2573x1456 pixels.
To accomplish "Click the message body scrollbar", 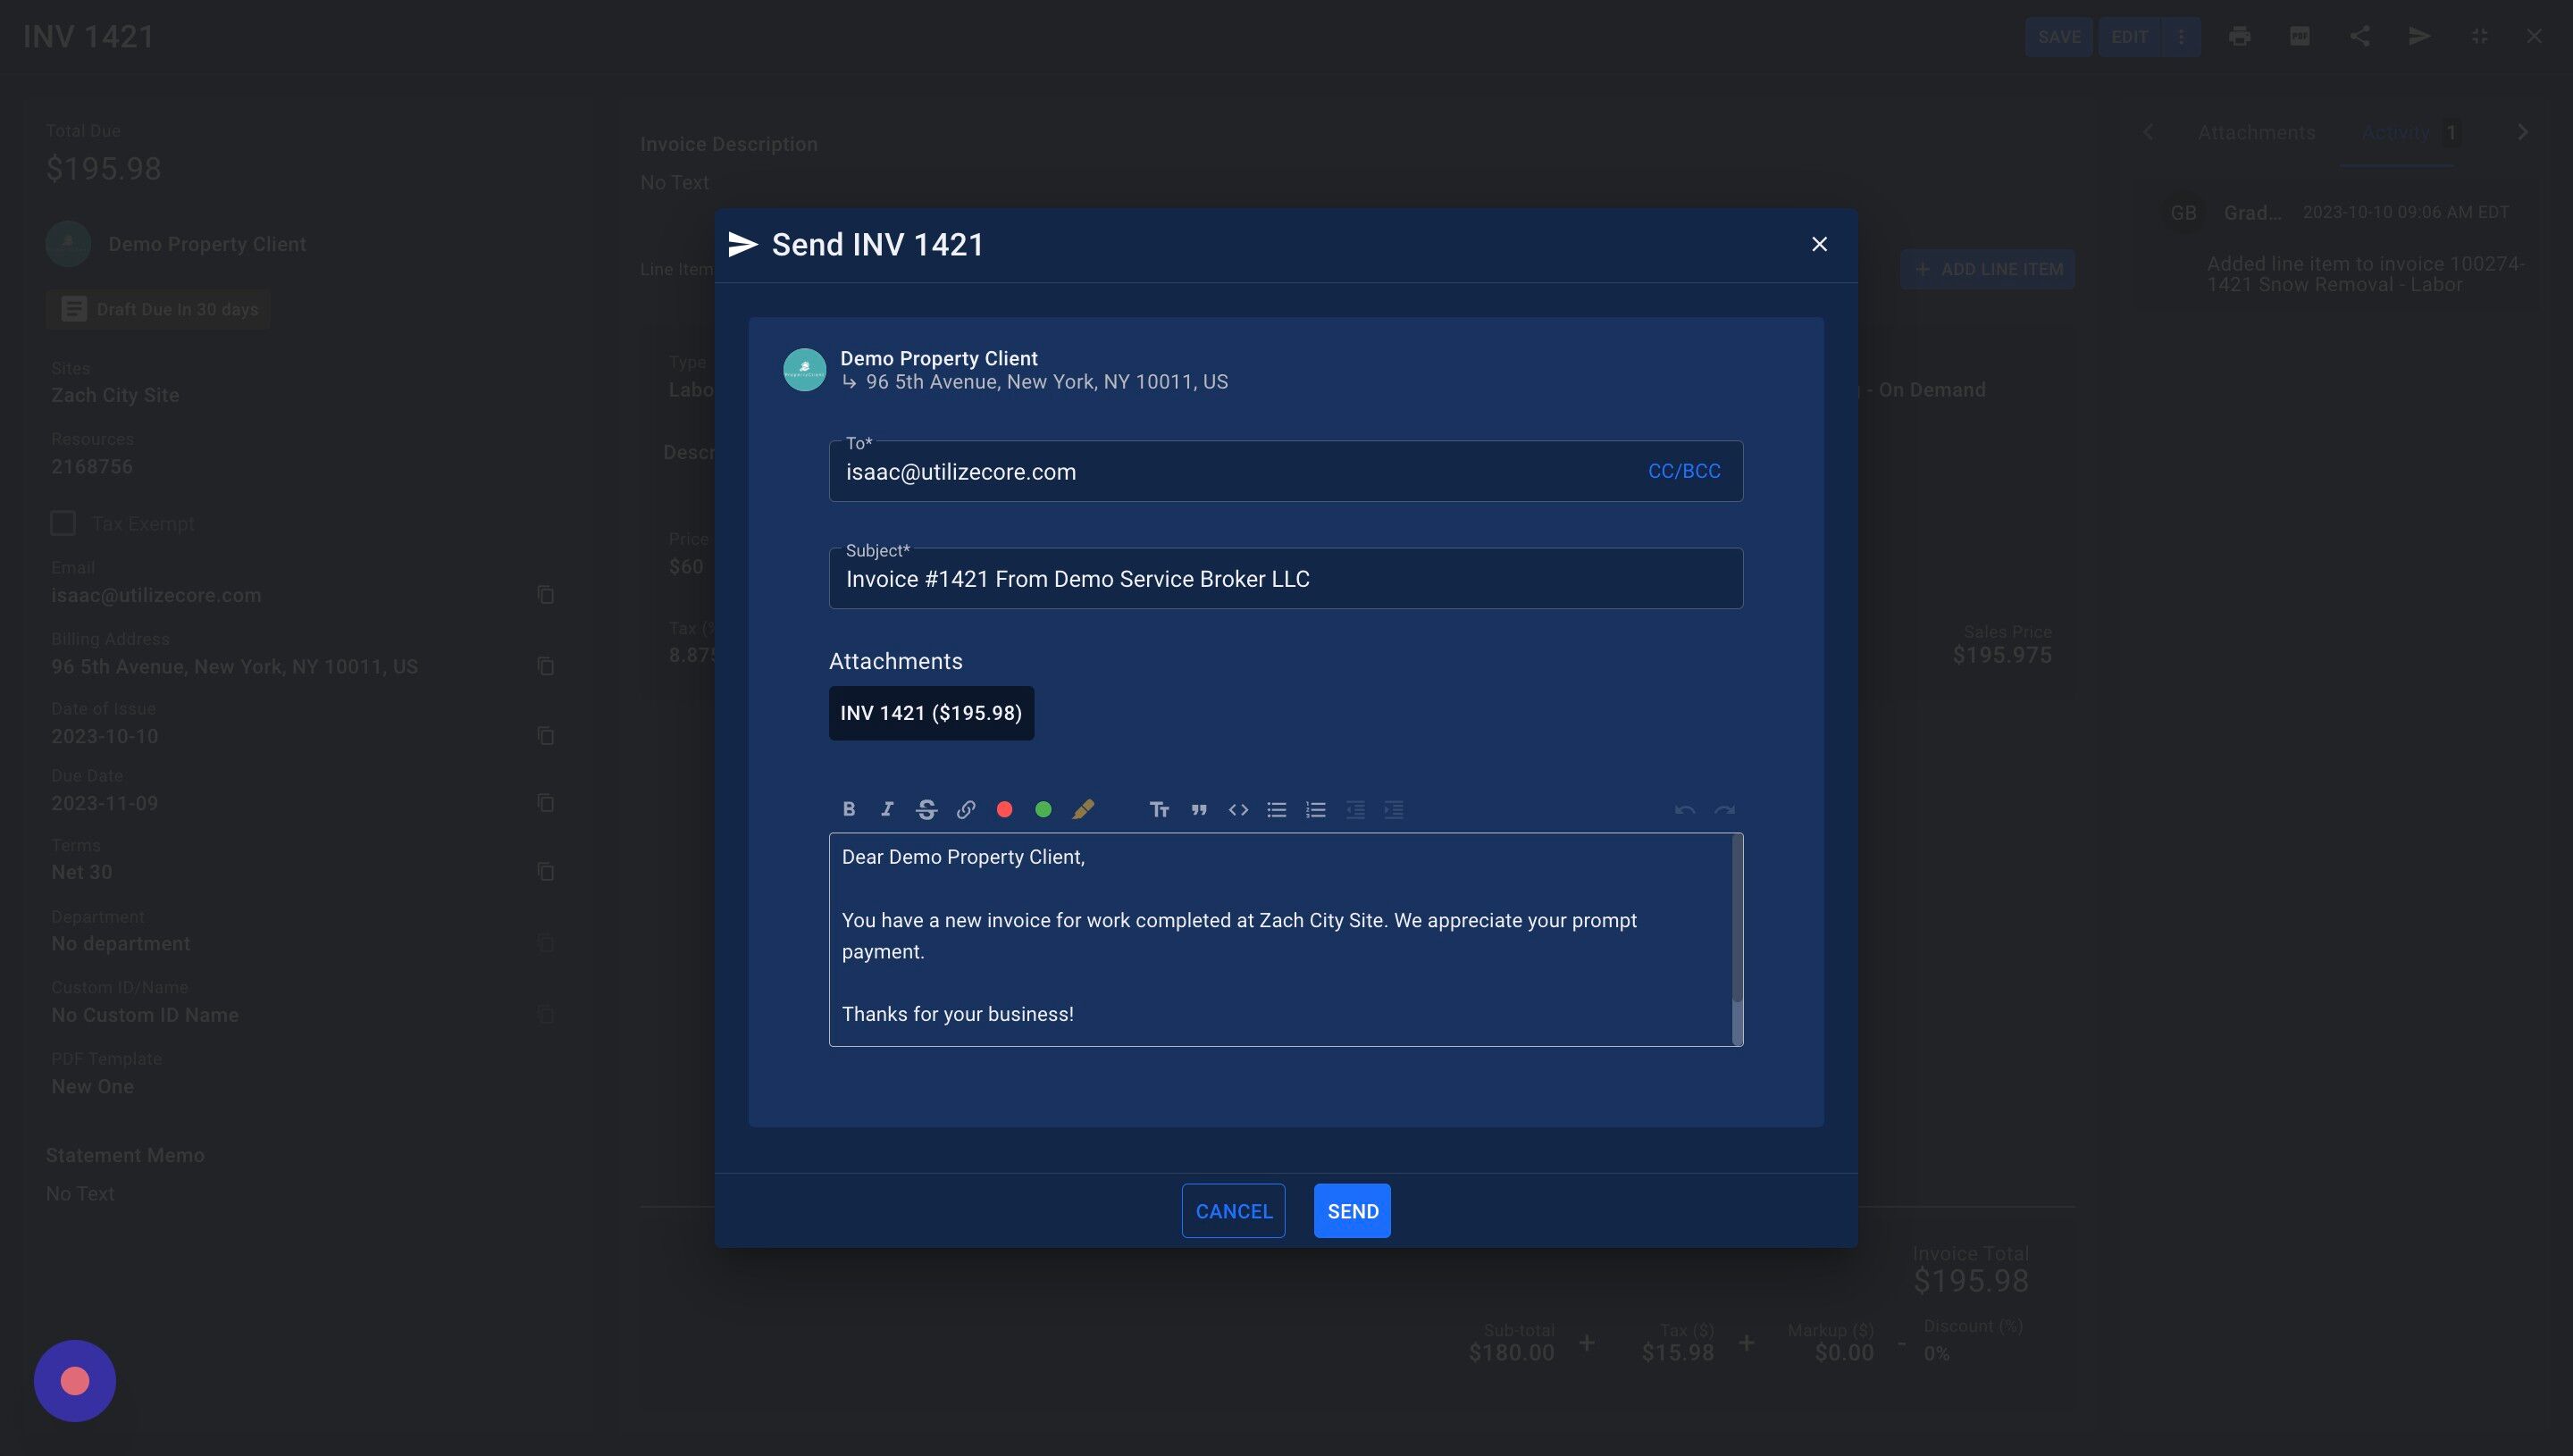I will [1737, 920].
